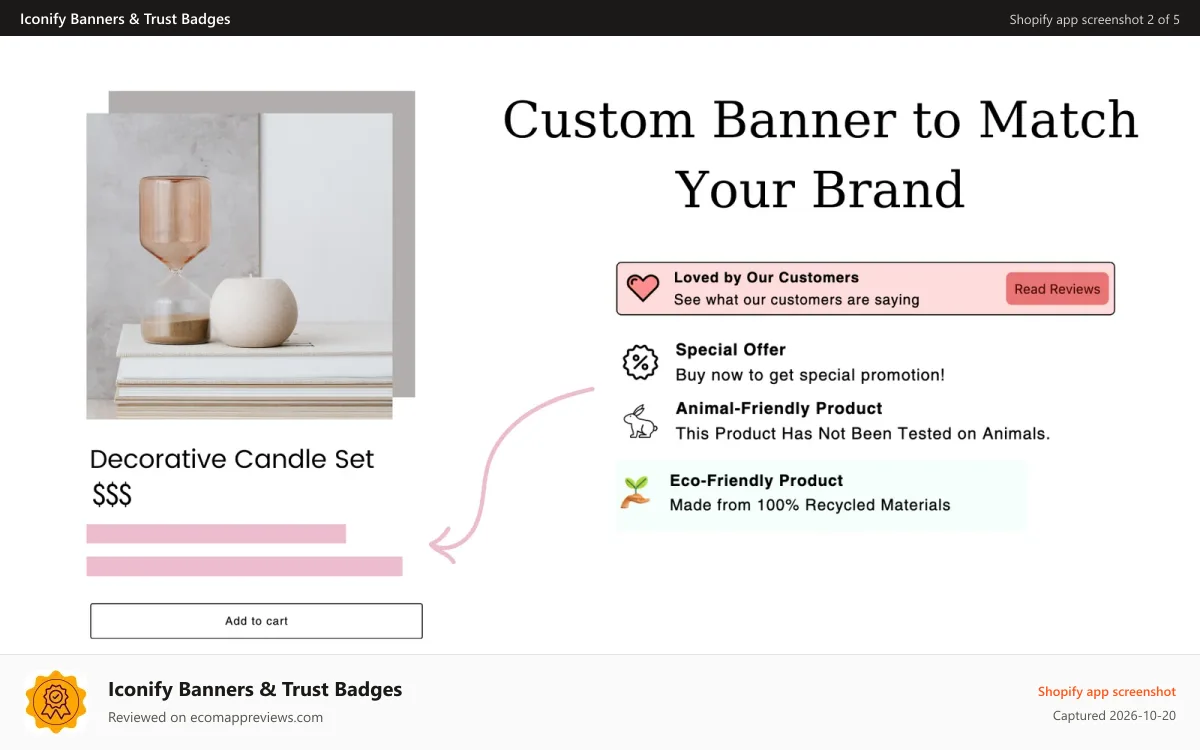Click the orange 'Shopify app screenshot' label

coord(1106,691)
